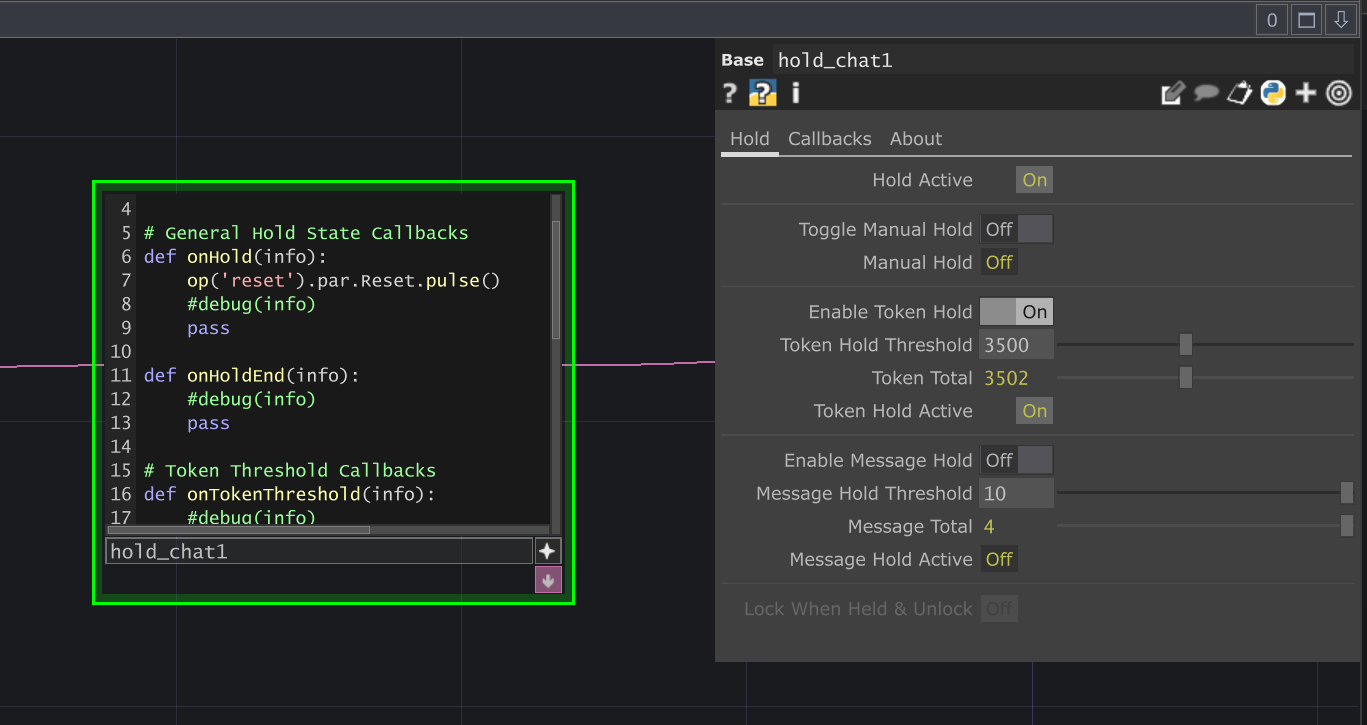Click the comment speech bubble icon
This screenshot has width=1367, height=725.
(x=1206, y=93)
